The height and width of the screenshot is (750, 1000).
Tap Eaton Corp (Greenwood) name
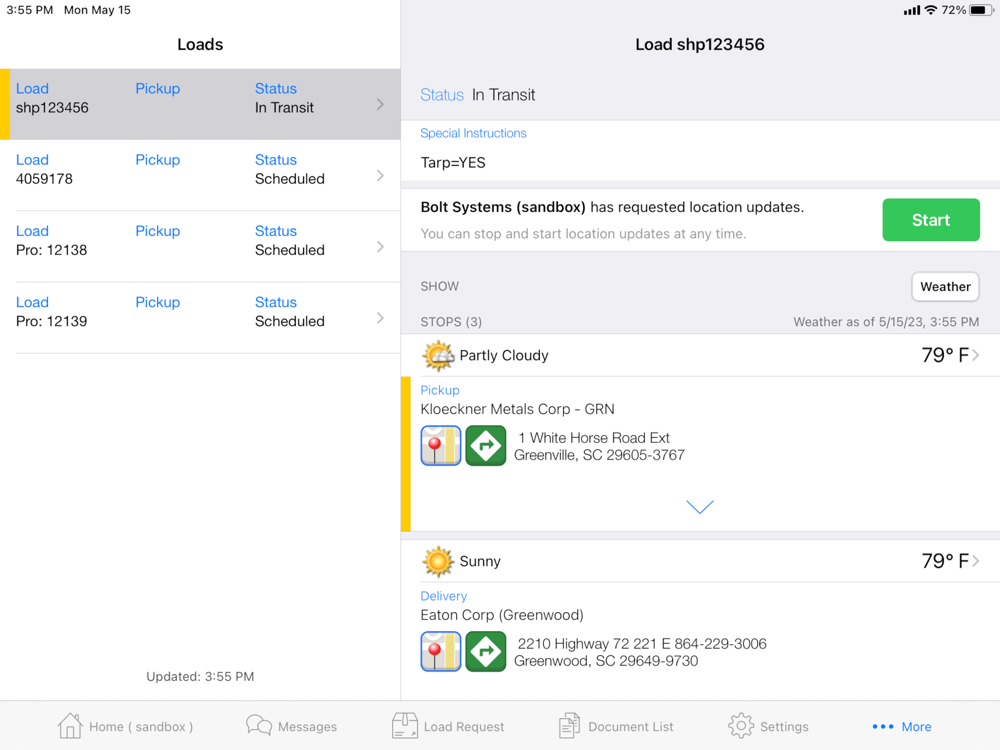pyautogui.click(x=502, y=615)
